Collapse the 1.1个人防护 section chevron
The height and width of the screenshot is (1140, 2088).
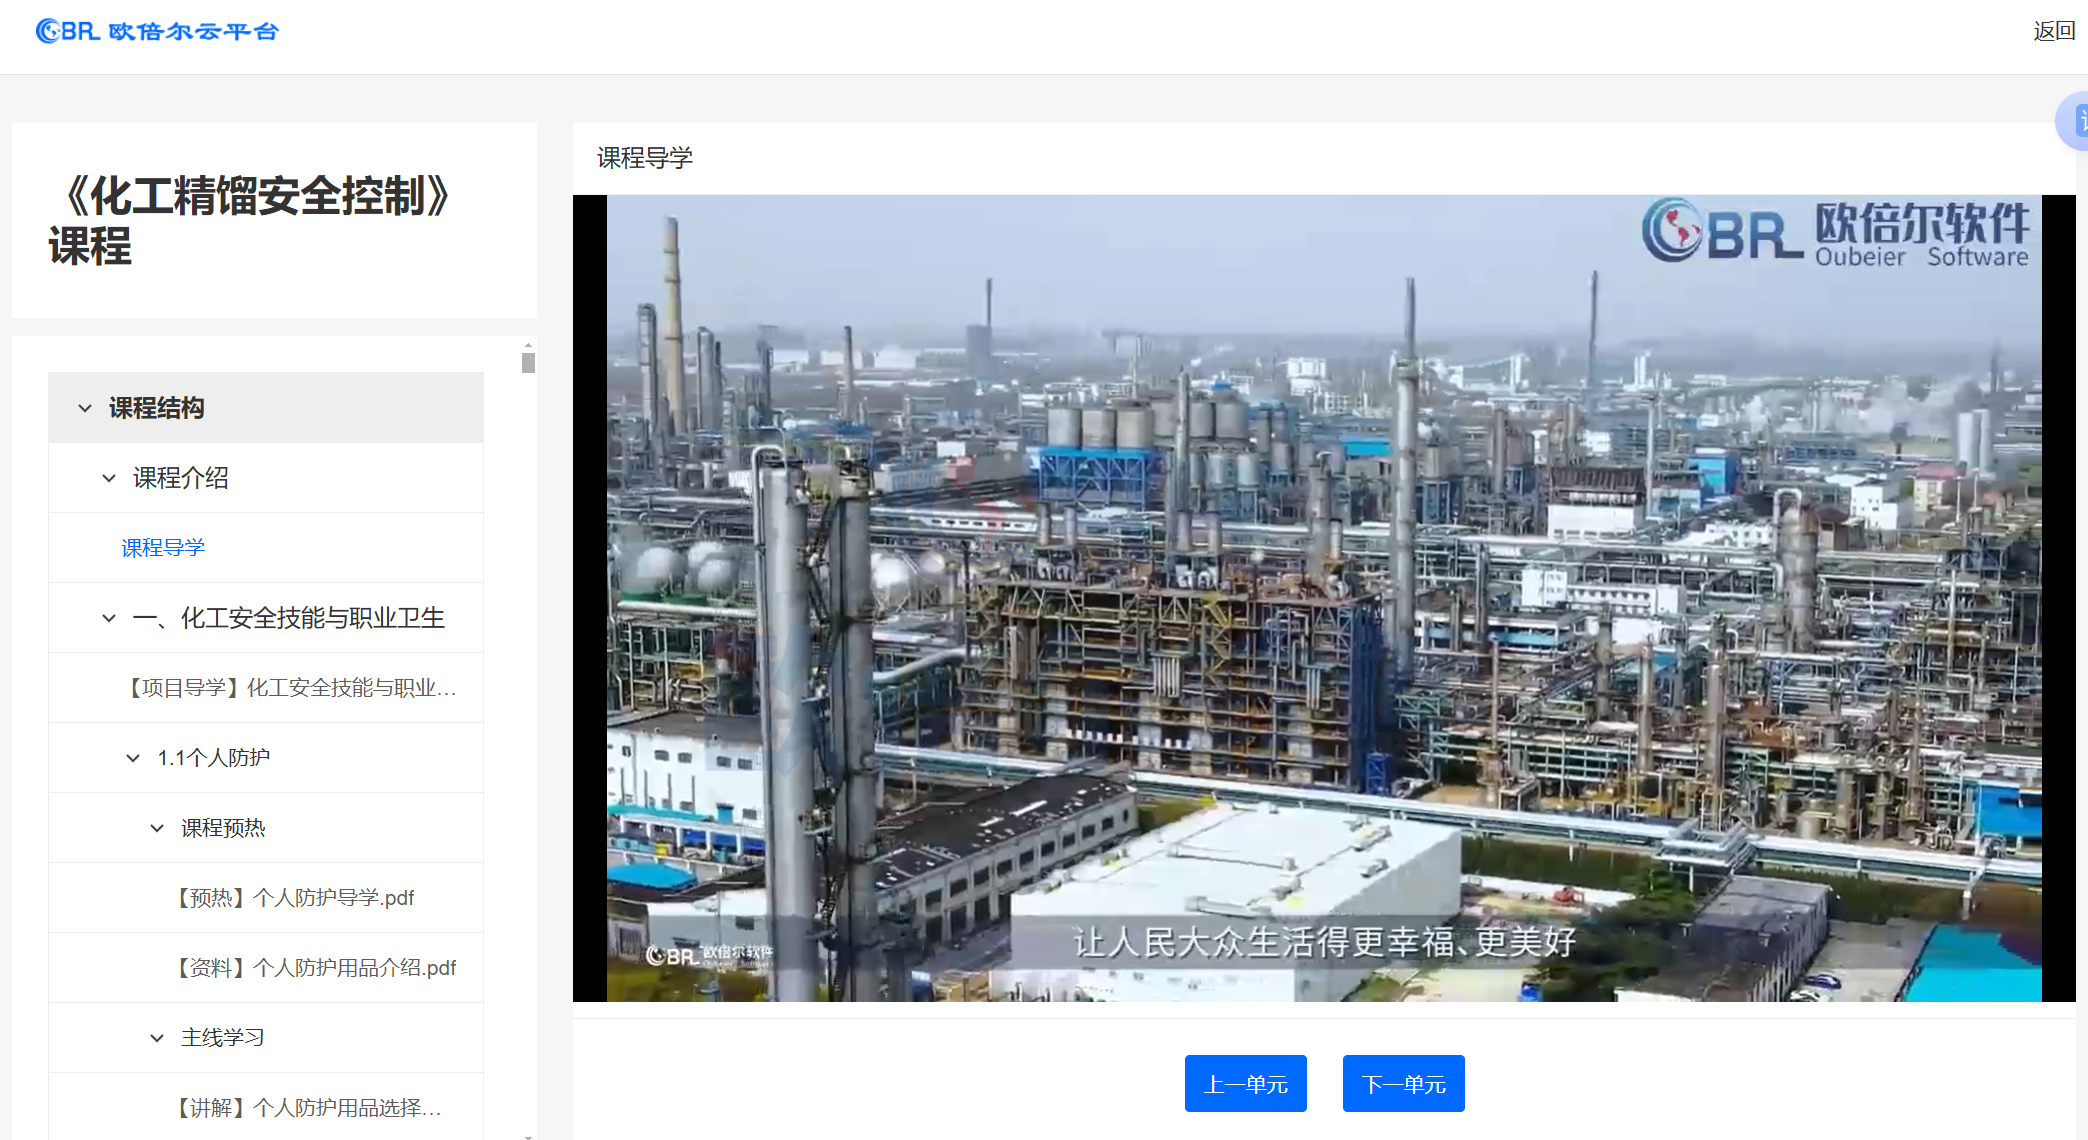[x=133, y=758]
